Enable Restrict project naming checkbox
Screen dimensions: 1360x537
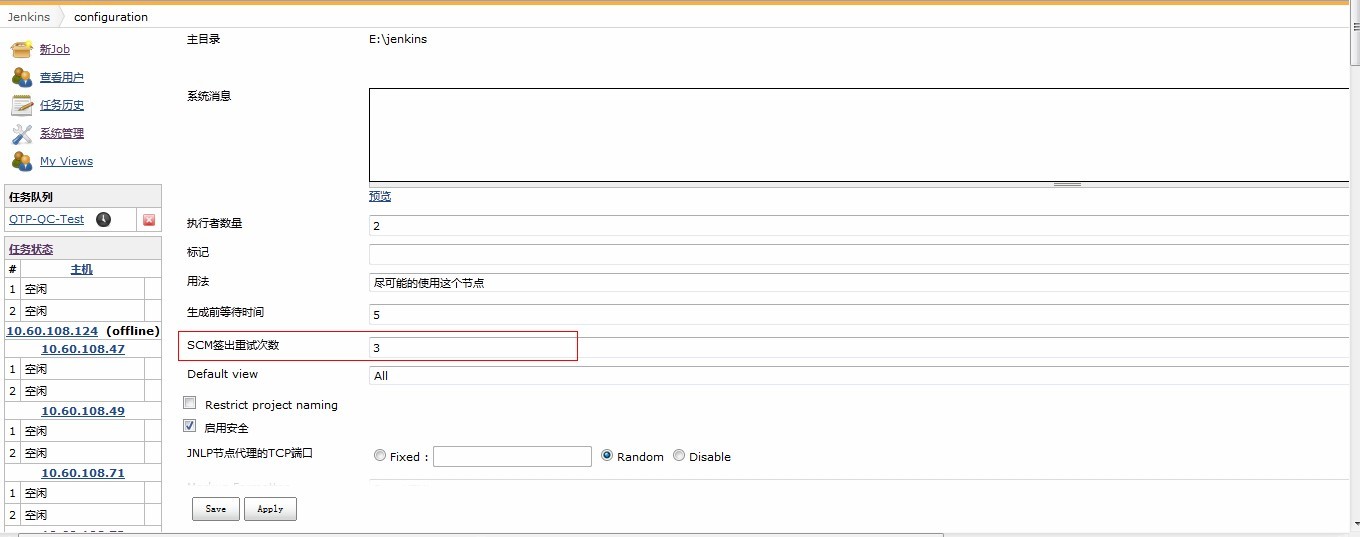[190, 404]
